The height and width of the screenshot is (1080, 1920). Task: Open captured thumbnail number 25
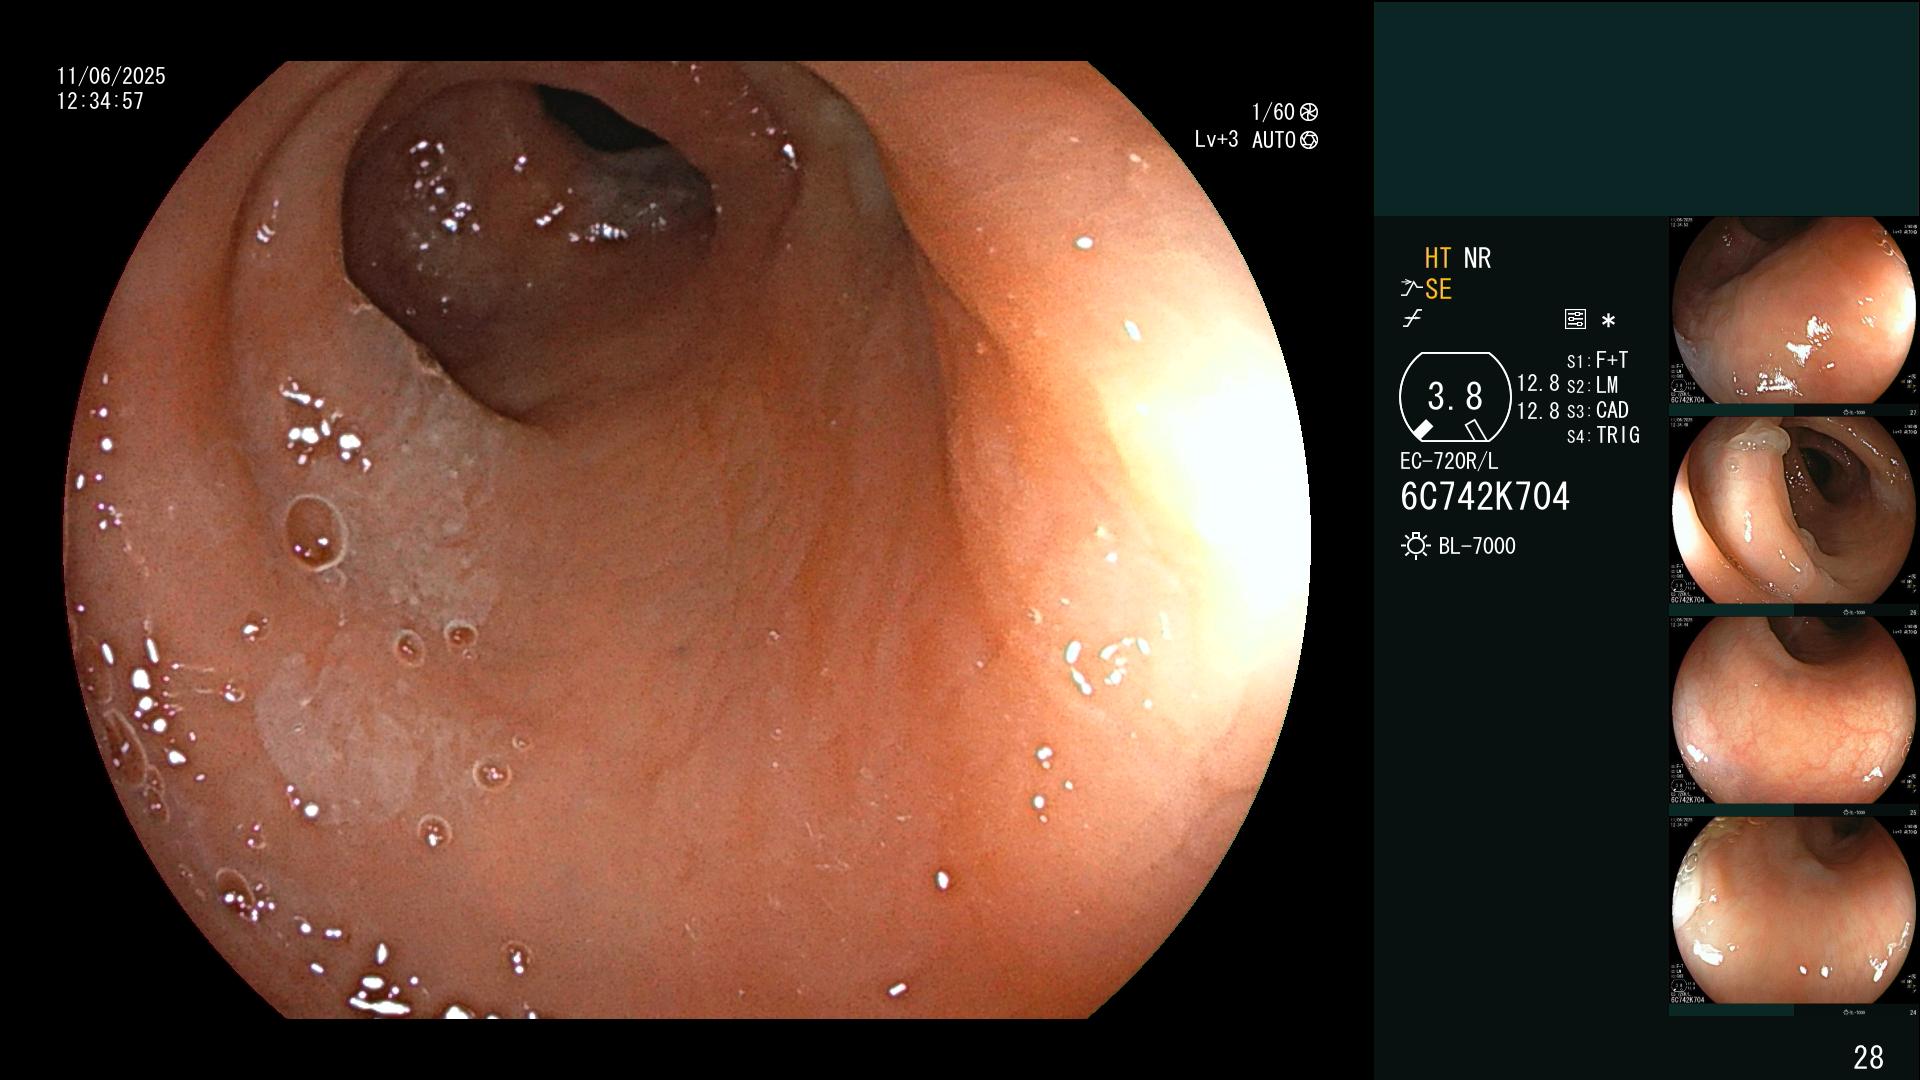1794,711
